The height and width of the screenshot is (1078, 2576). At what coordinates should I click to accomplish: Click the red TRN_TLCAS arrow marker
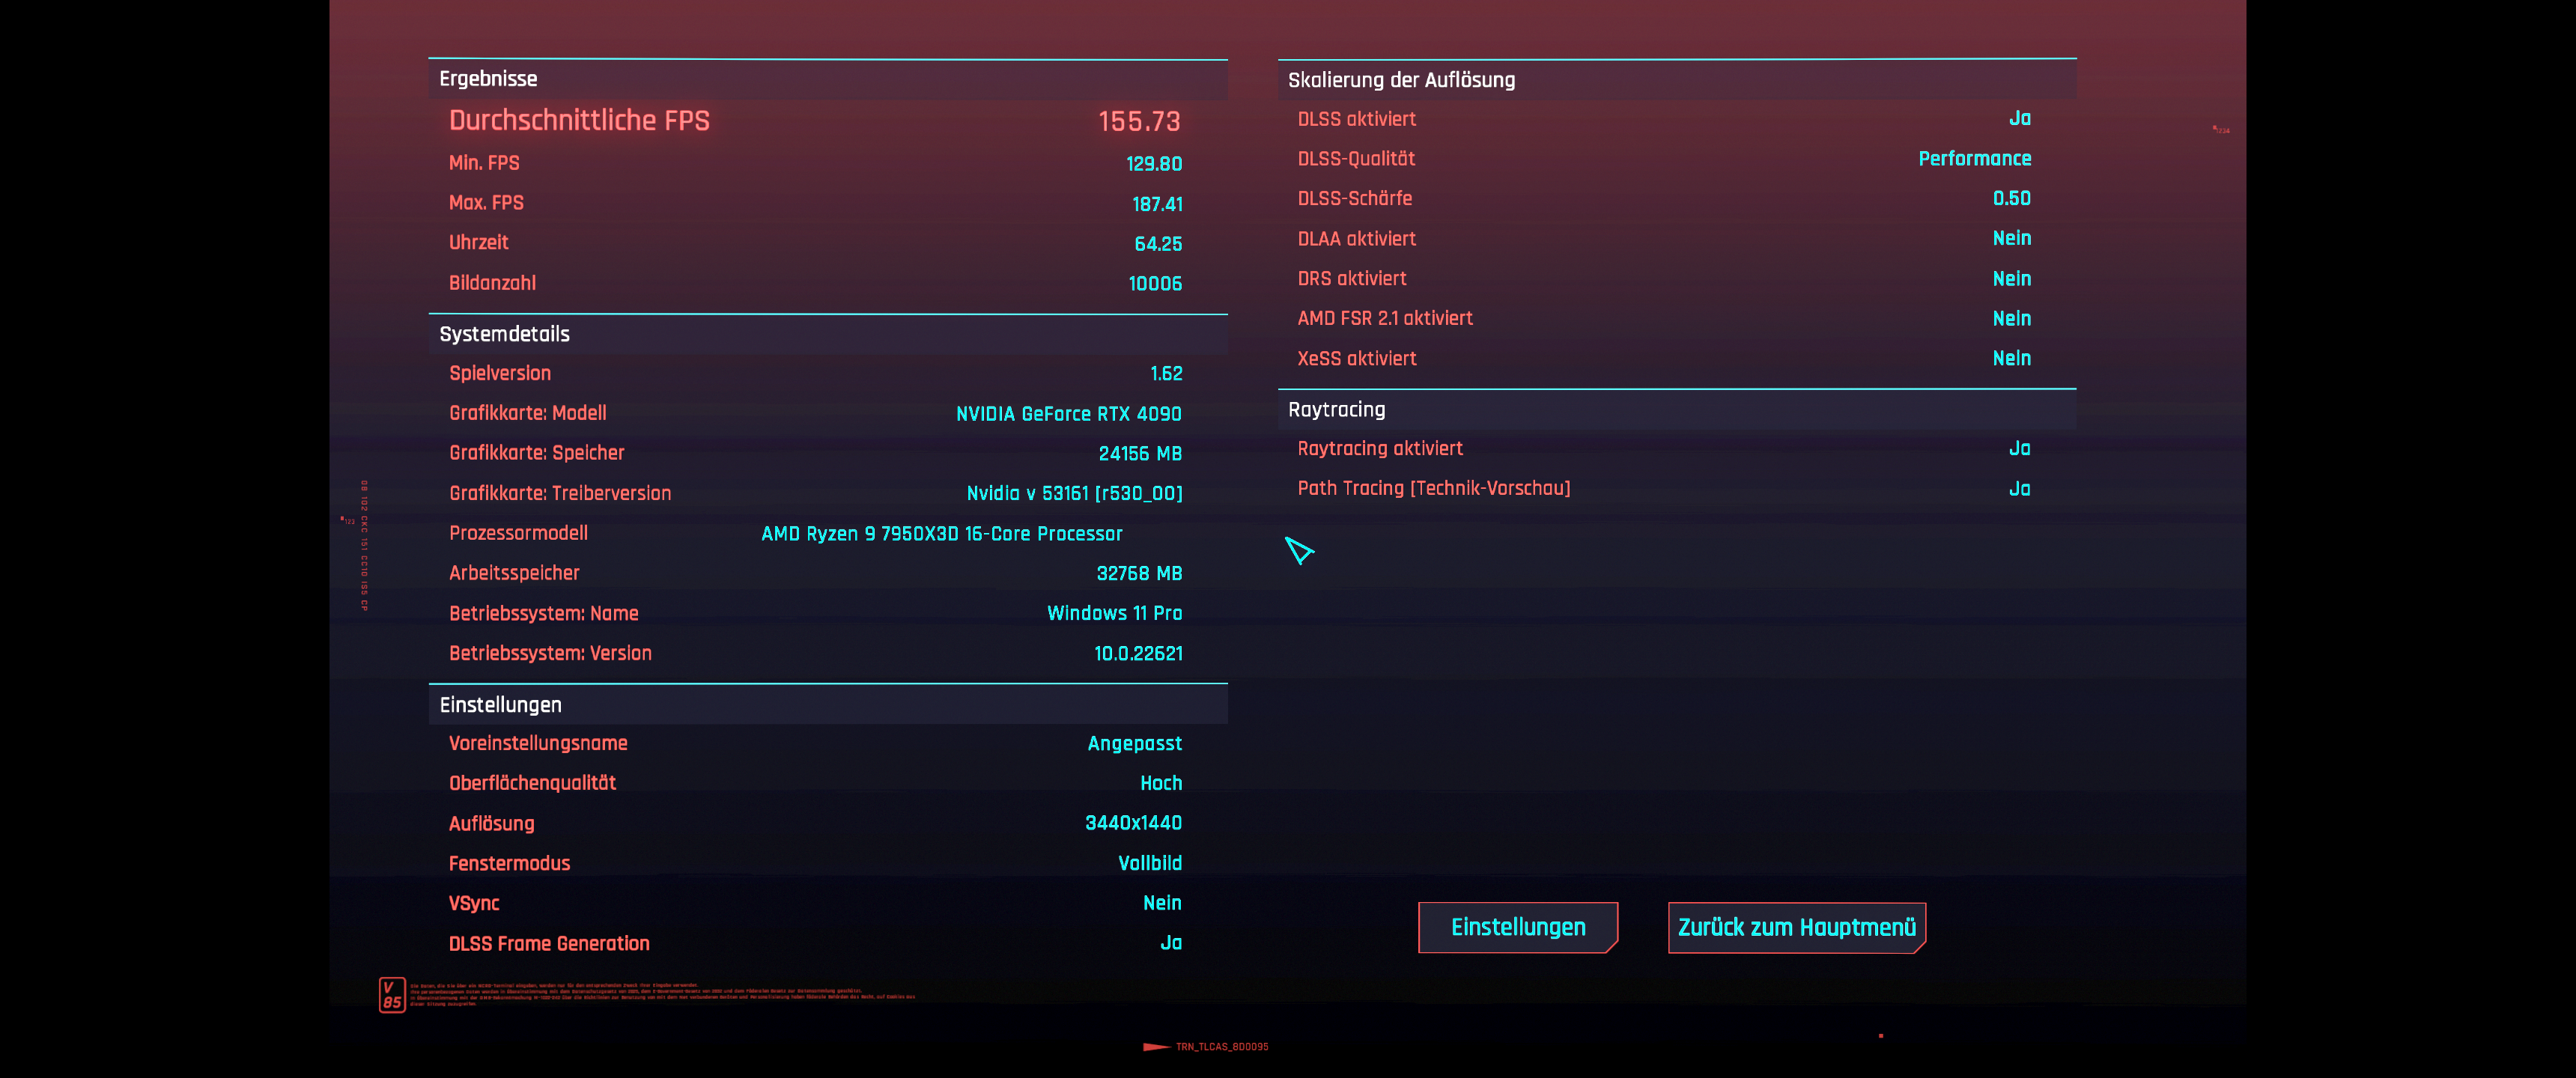(x=1156, y=1047)
